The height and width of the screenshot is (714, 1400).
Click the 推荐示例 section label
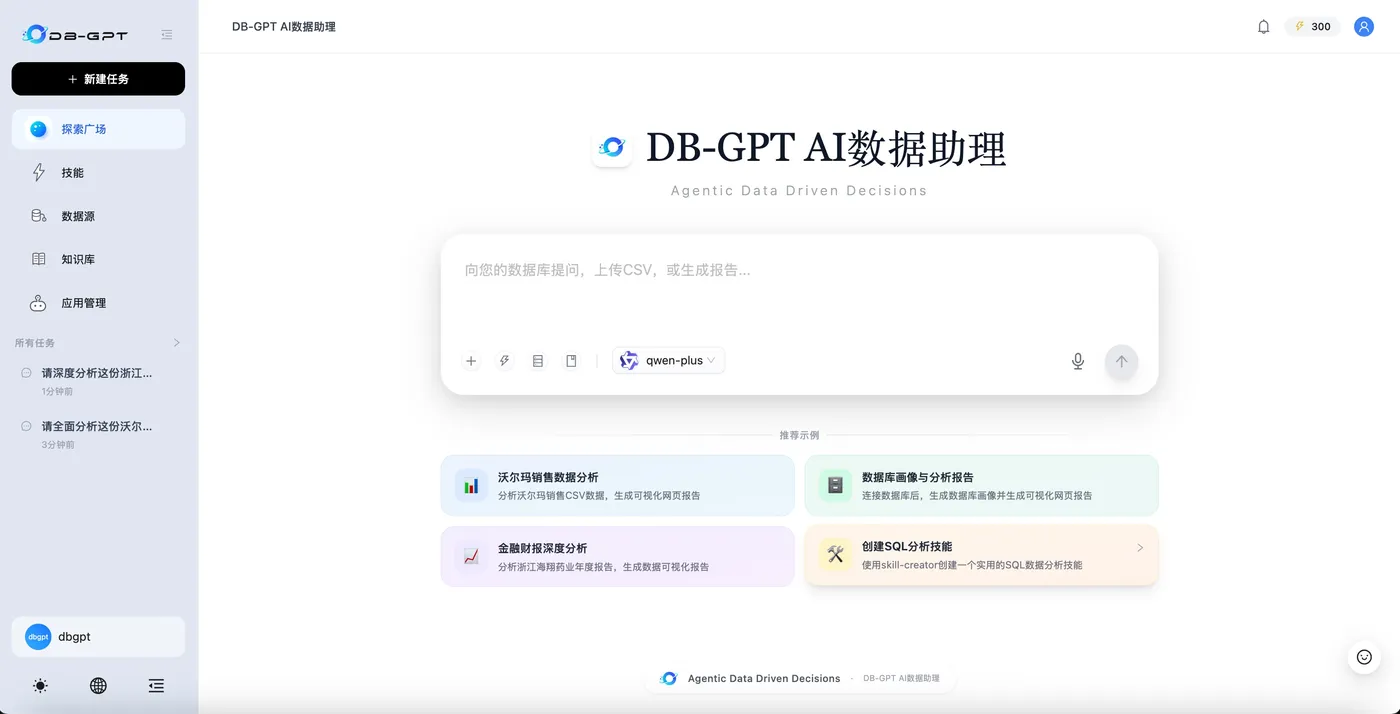(x=799, y=436)
